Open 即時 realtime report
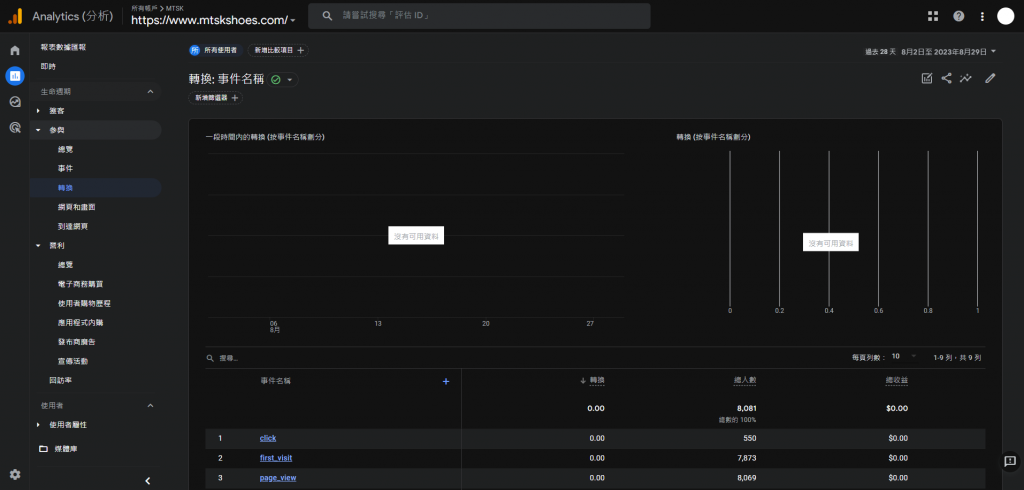This screenshot has width=1024, height=490. pyautogui.click(x=48, y=66)
